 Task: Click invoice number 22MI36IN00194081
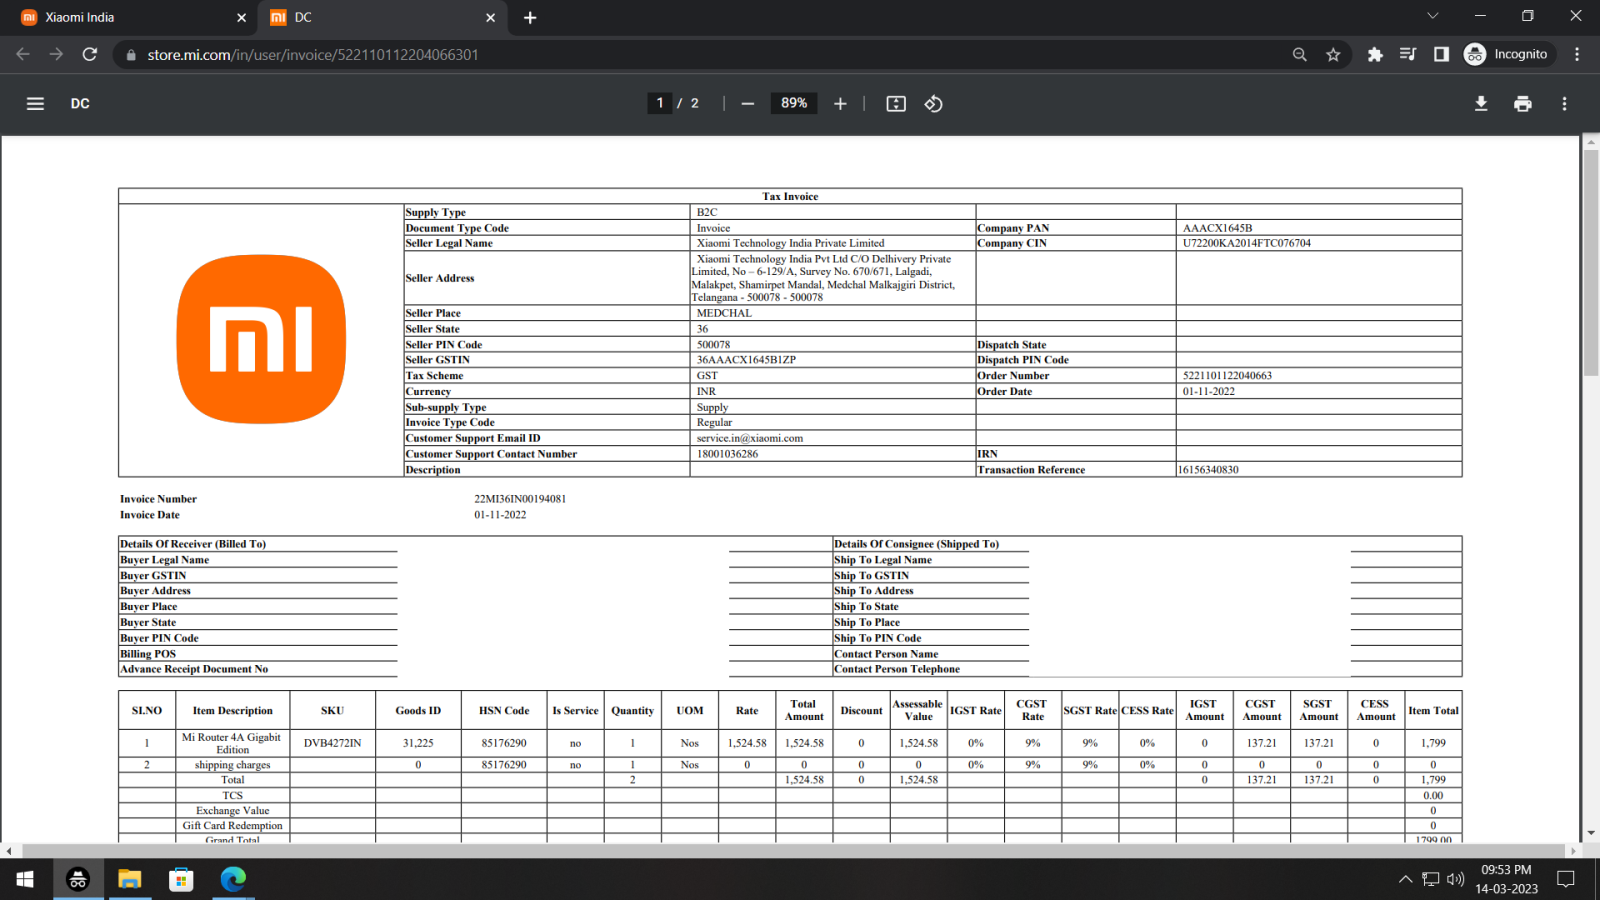pyautogui.click(x=520, y=499)
